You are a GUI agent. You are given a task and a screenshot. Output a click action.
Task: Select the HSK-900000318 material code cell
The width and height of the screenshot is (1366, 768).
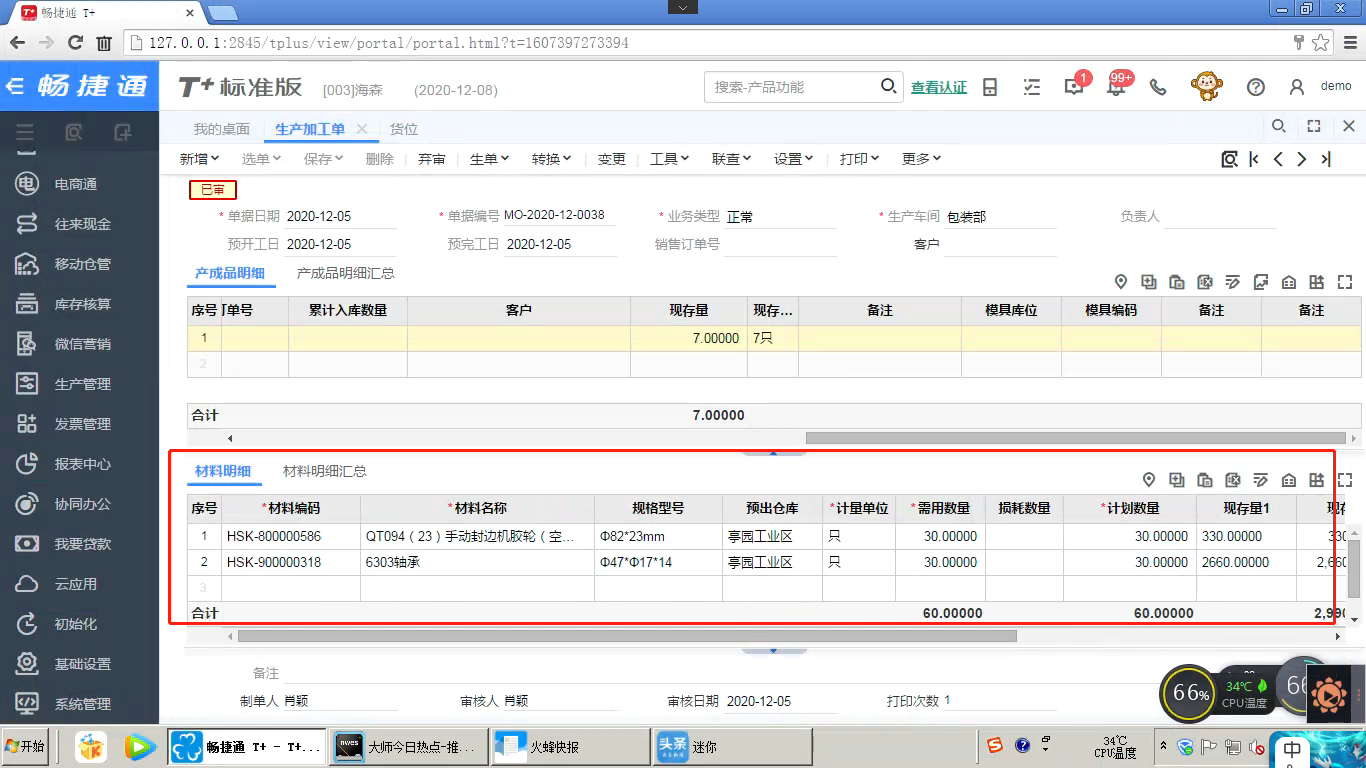(291, 562)
